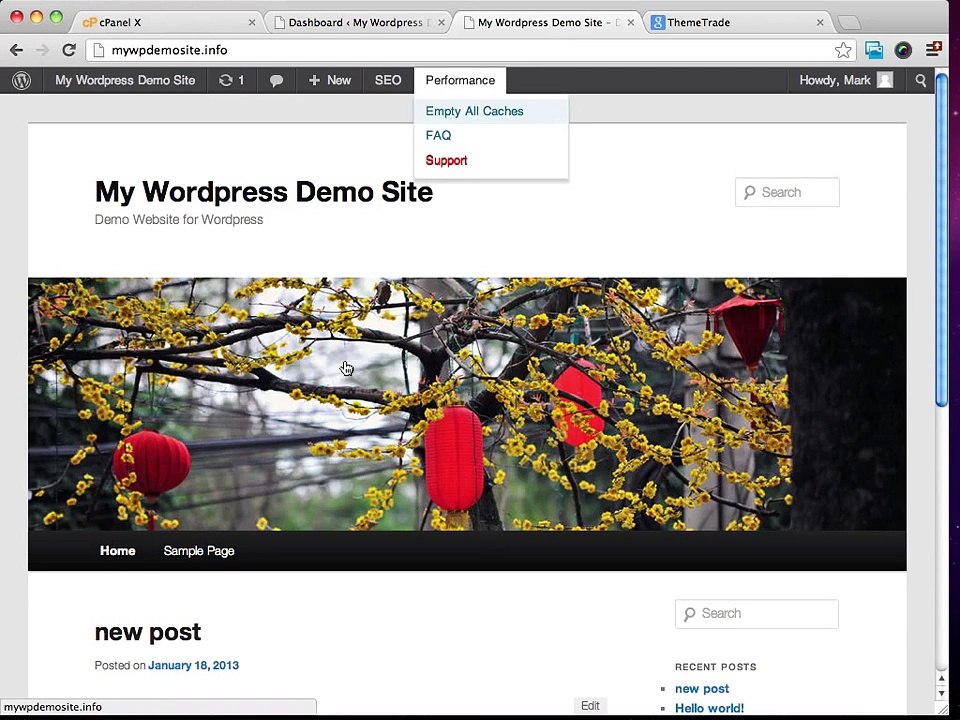Click the sidebar Search input field
The height and width of the screenshot is (720, 960).
[x=757, y=614]
